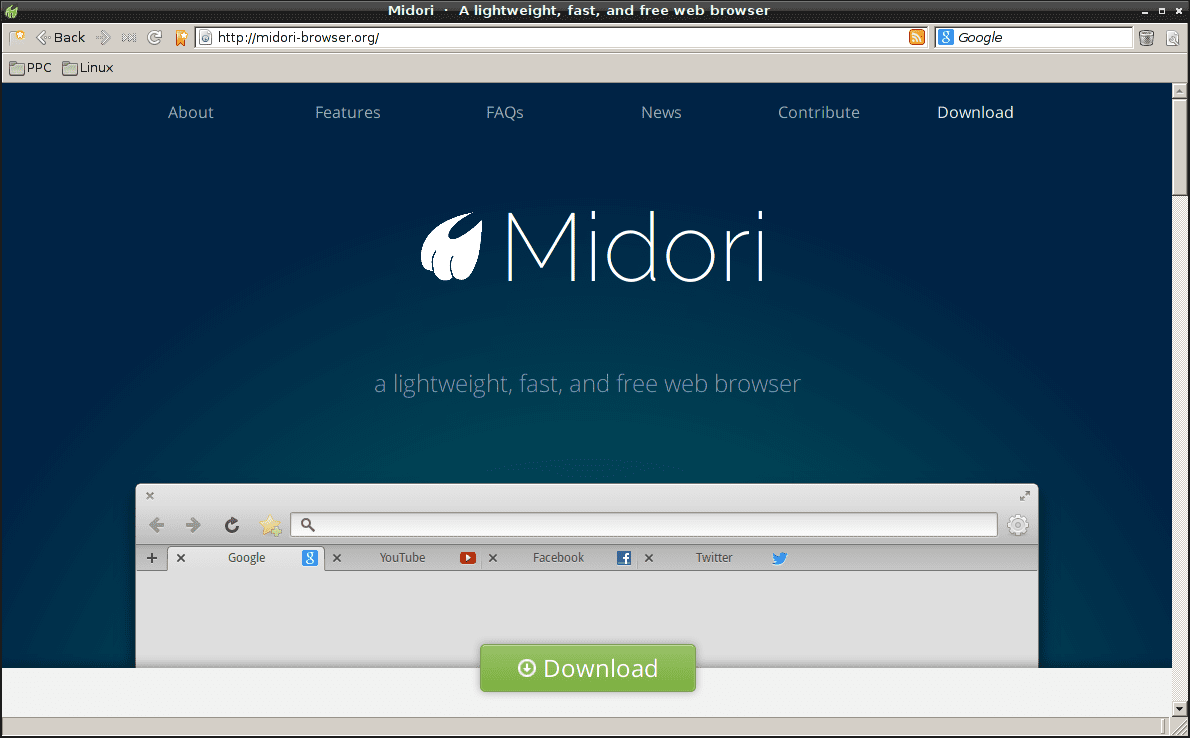This screenshot has width=1190, height=738.
Task: Click the yellow star icon in the preview toolbar
Action: 270,524
